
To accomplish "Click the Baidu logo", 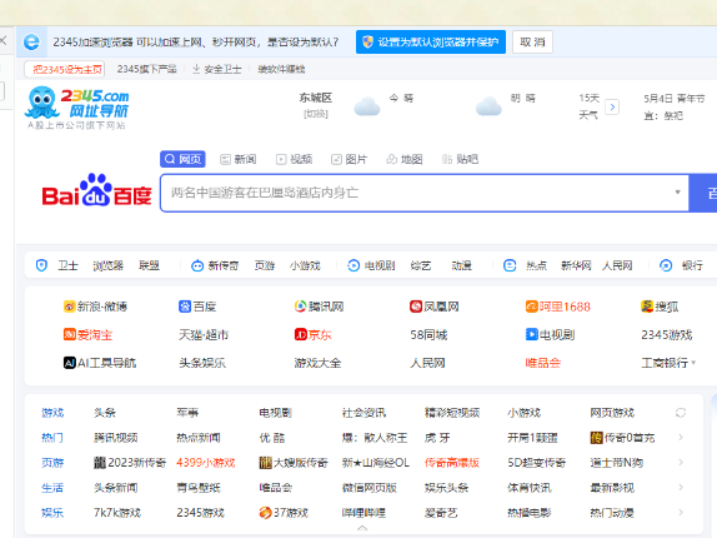I will pyautogui.click(x=96, y=191).
